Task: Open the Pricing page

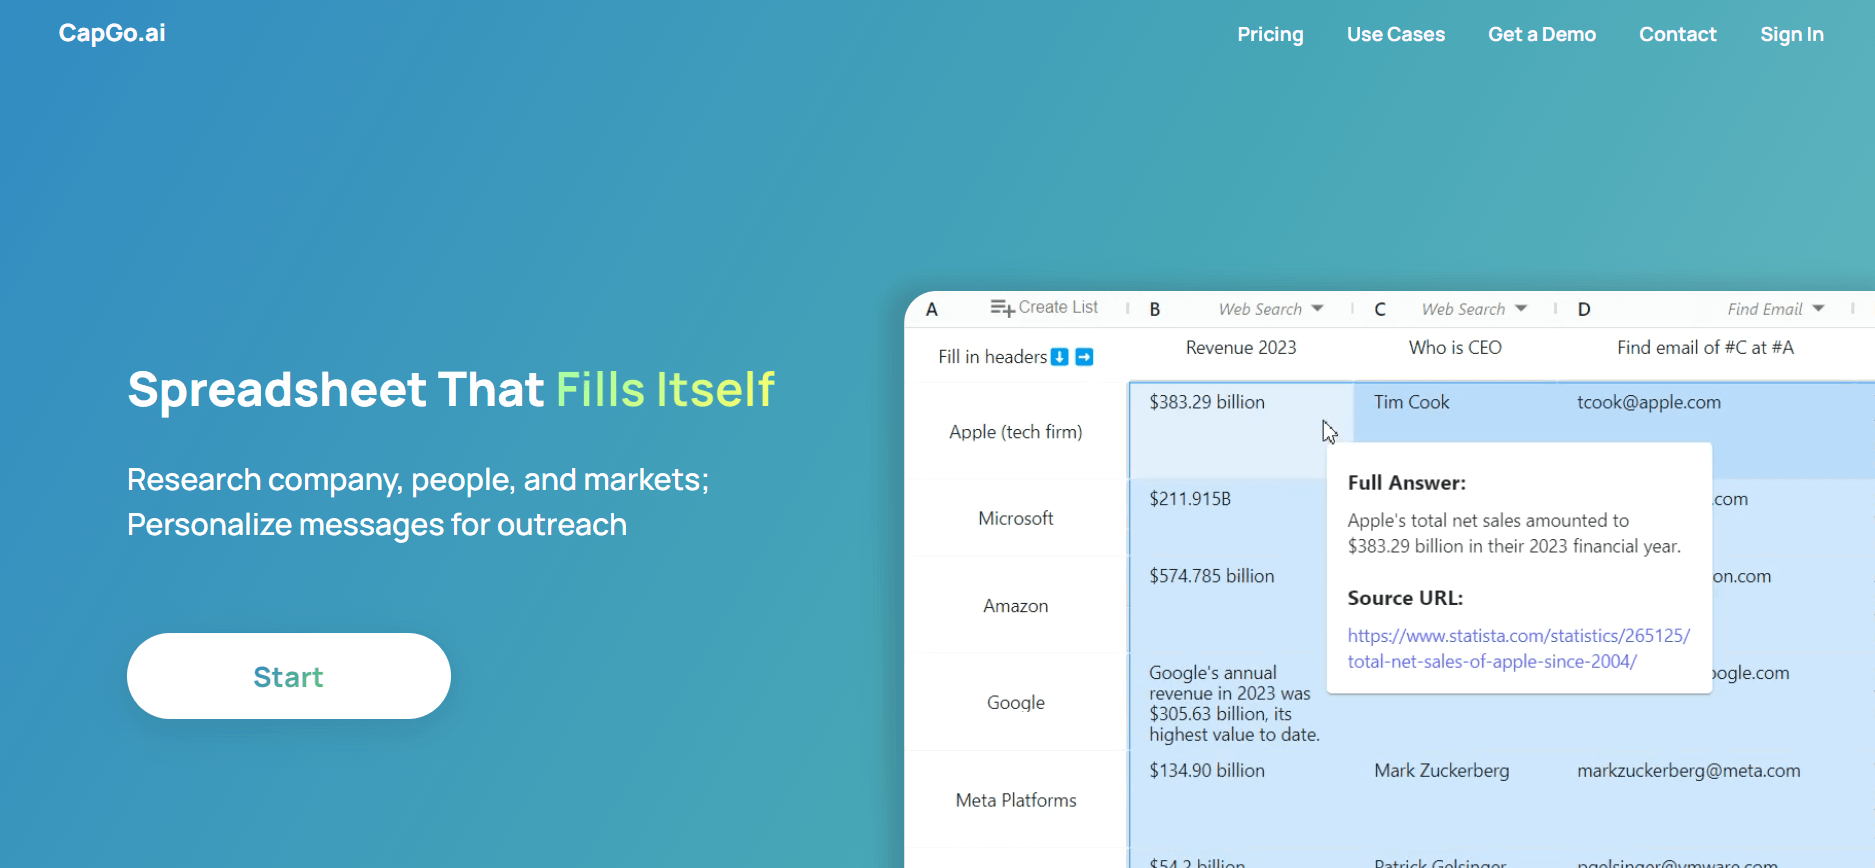Action: pos(1270,34)
